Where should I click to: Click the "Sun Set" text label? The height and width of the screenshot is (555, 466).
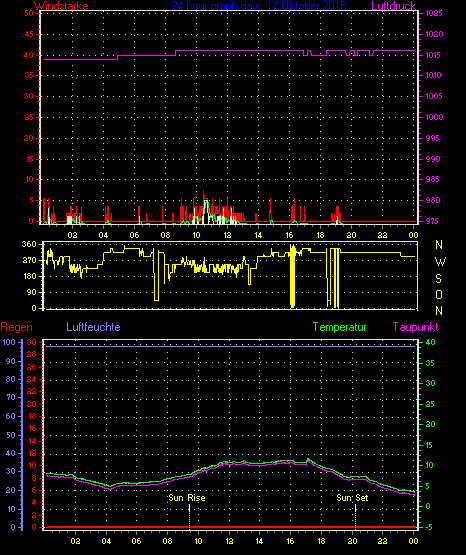(352, 498)
